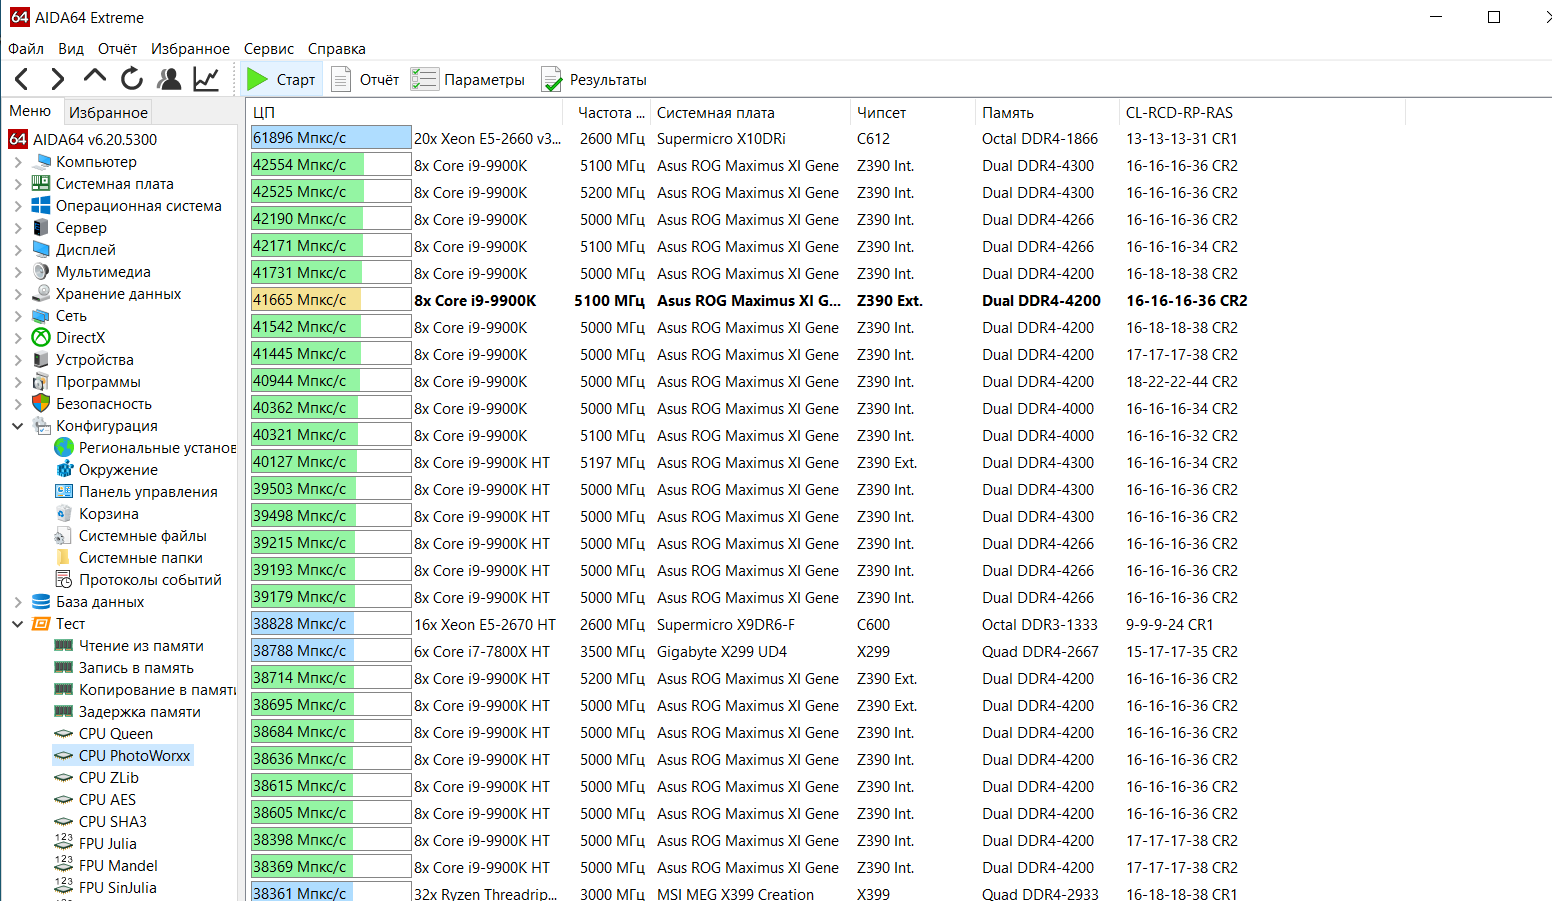Expand the Сервер tree node

click(x=18, y=228)
